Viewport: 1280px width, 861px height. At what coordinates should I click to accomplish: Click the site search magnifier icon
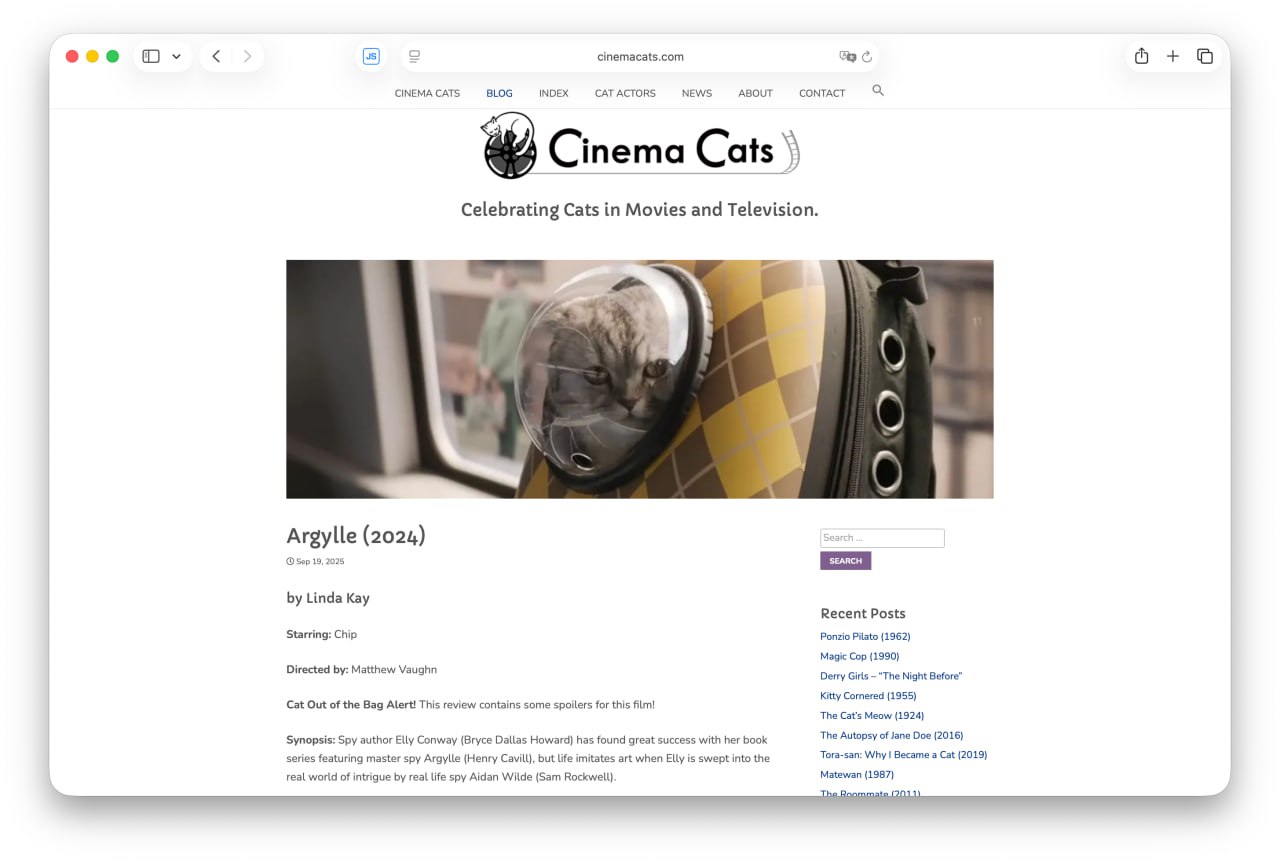[878, 91]
